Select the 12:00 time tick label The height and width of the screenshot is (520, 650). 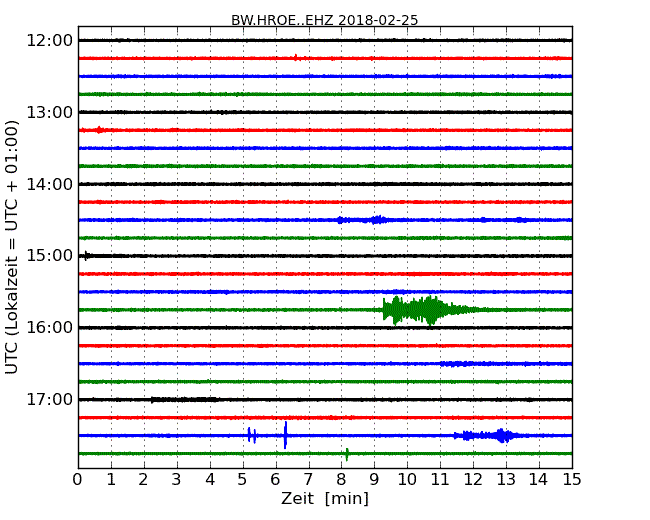coord(49,41)
